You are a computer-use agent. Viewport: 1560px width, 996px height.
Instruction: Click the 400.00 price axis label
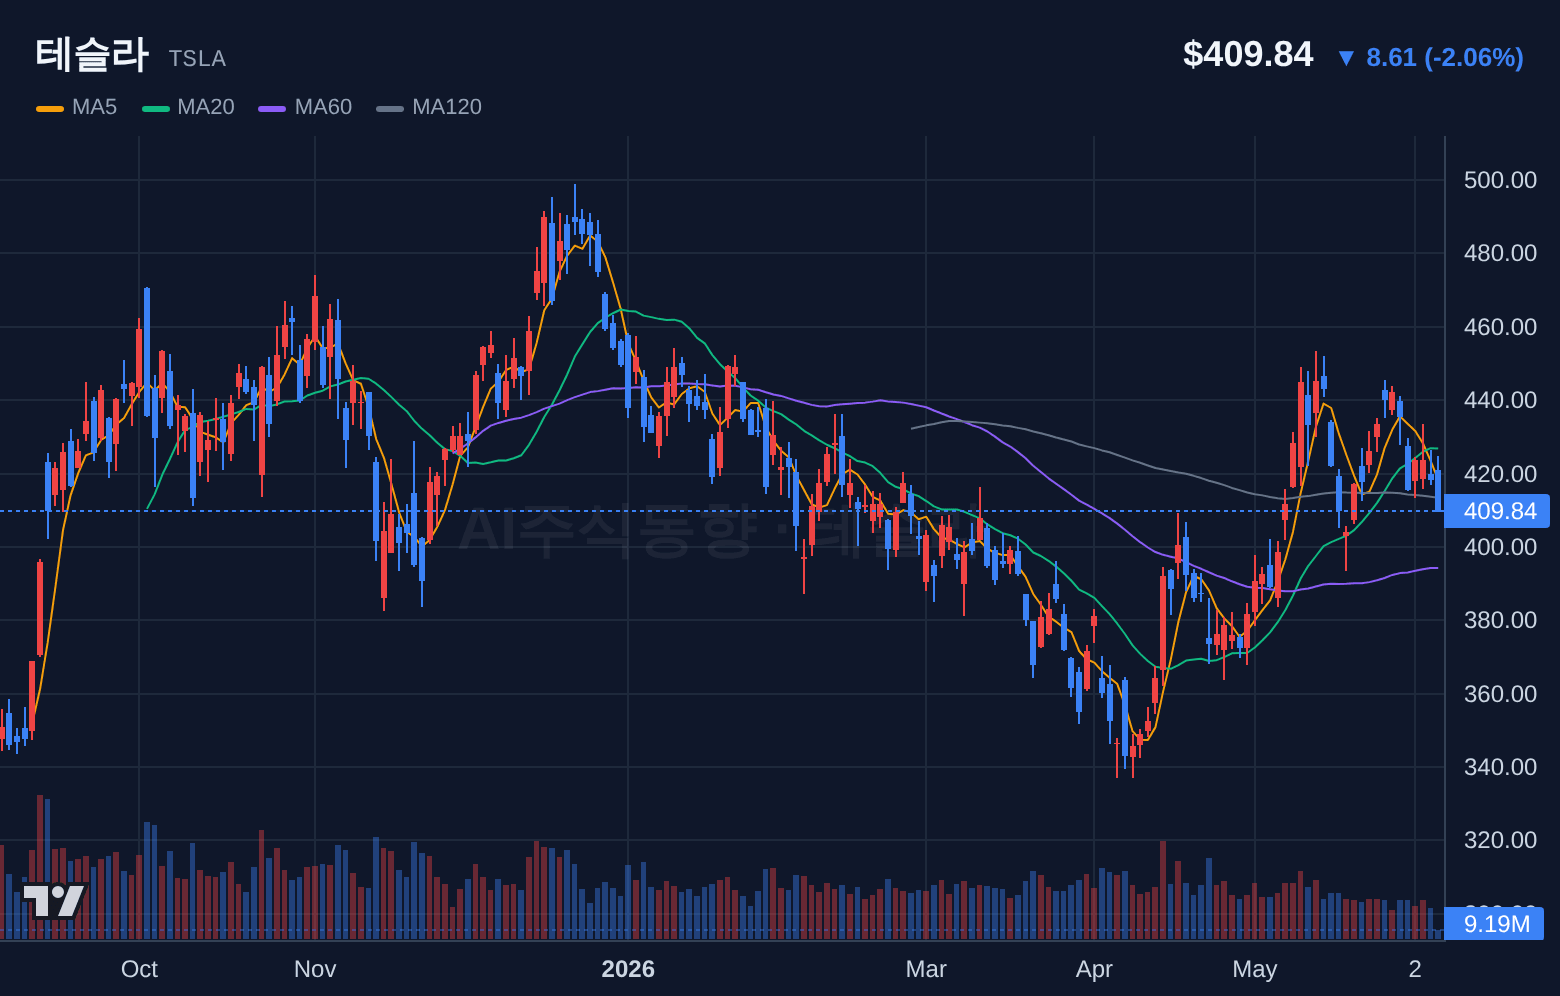1500,547
